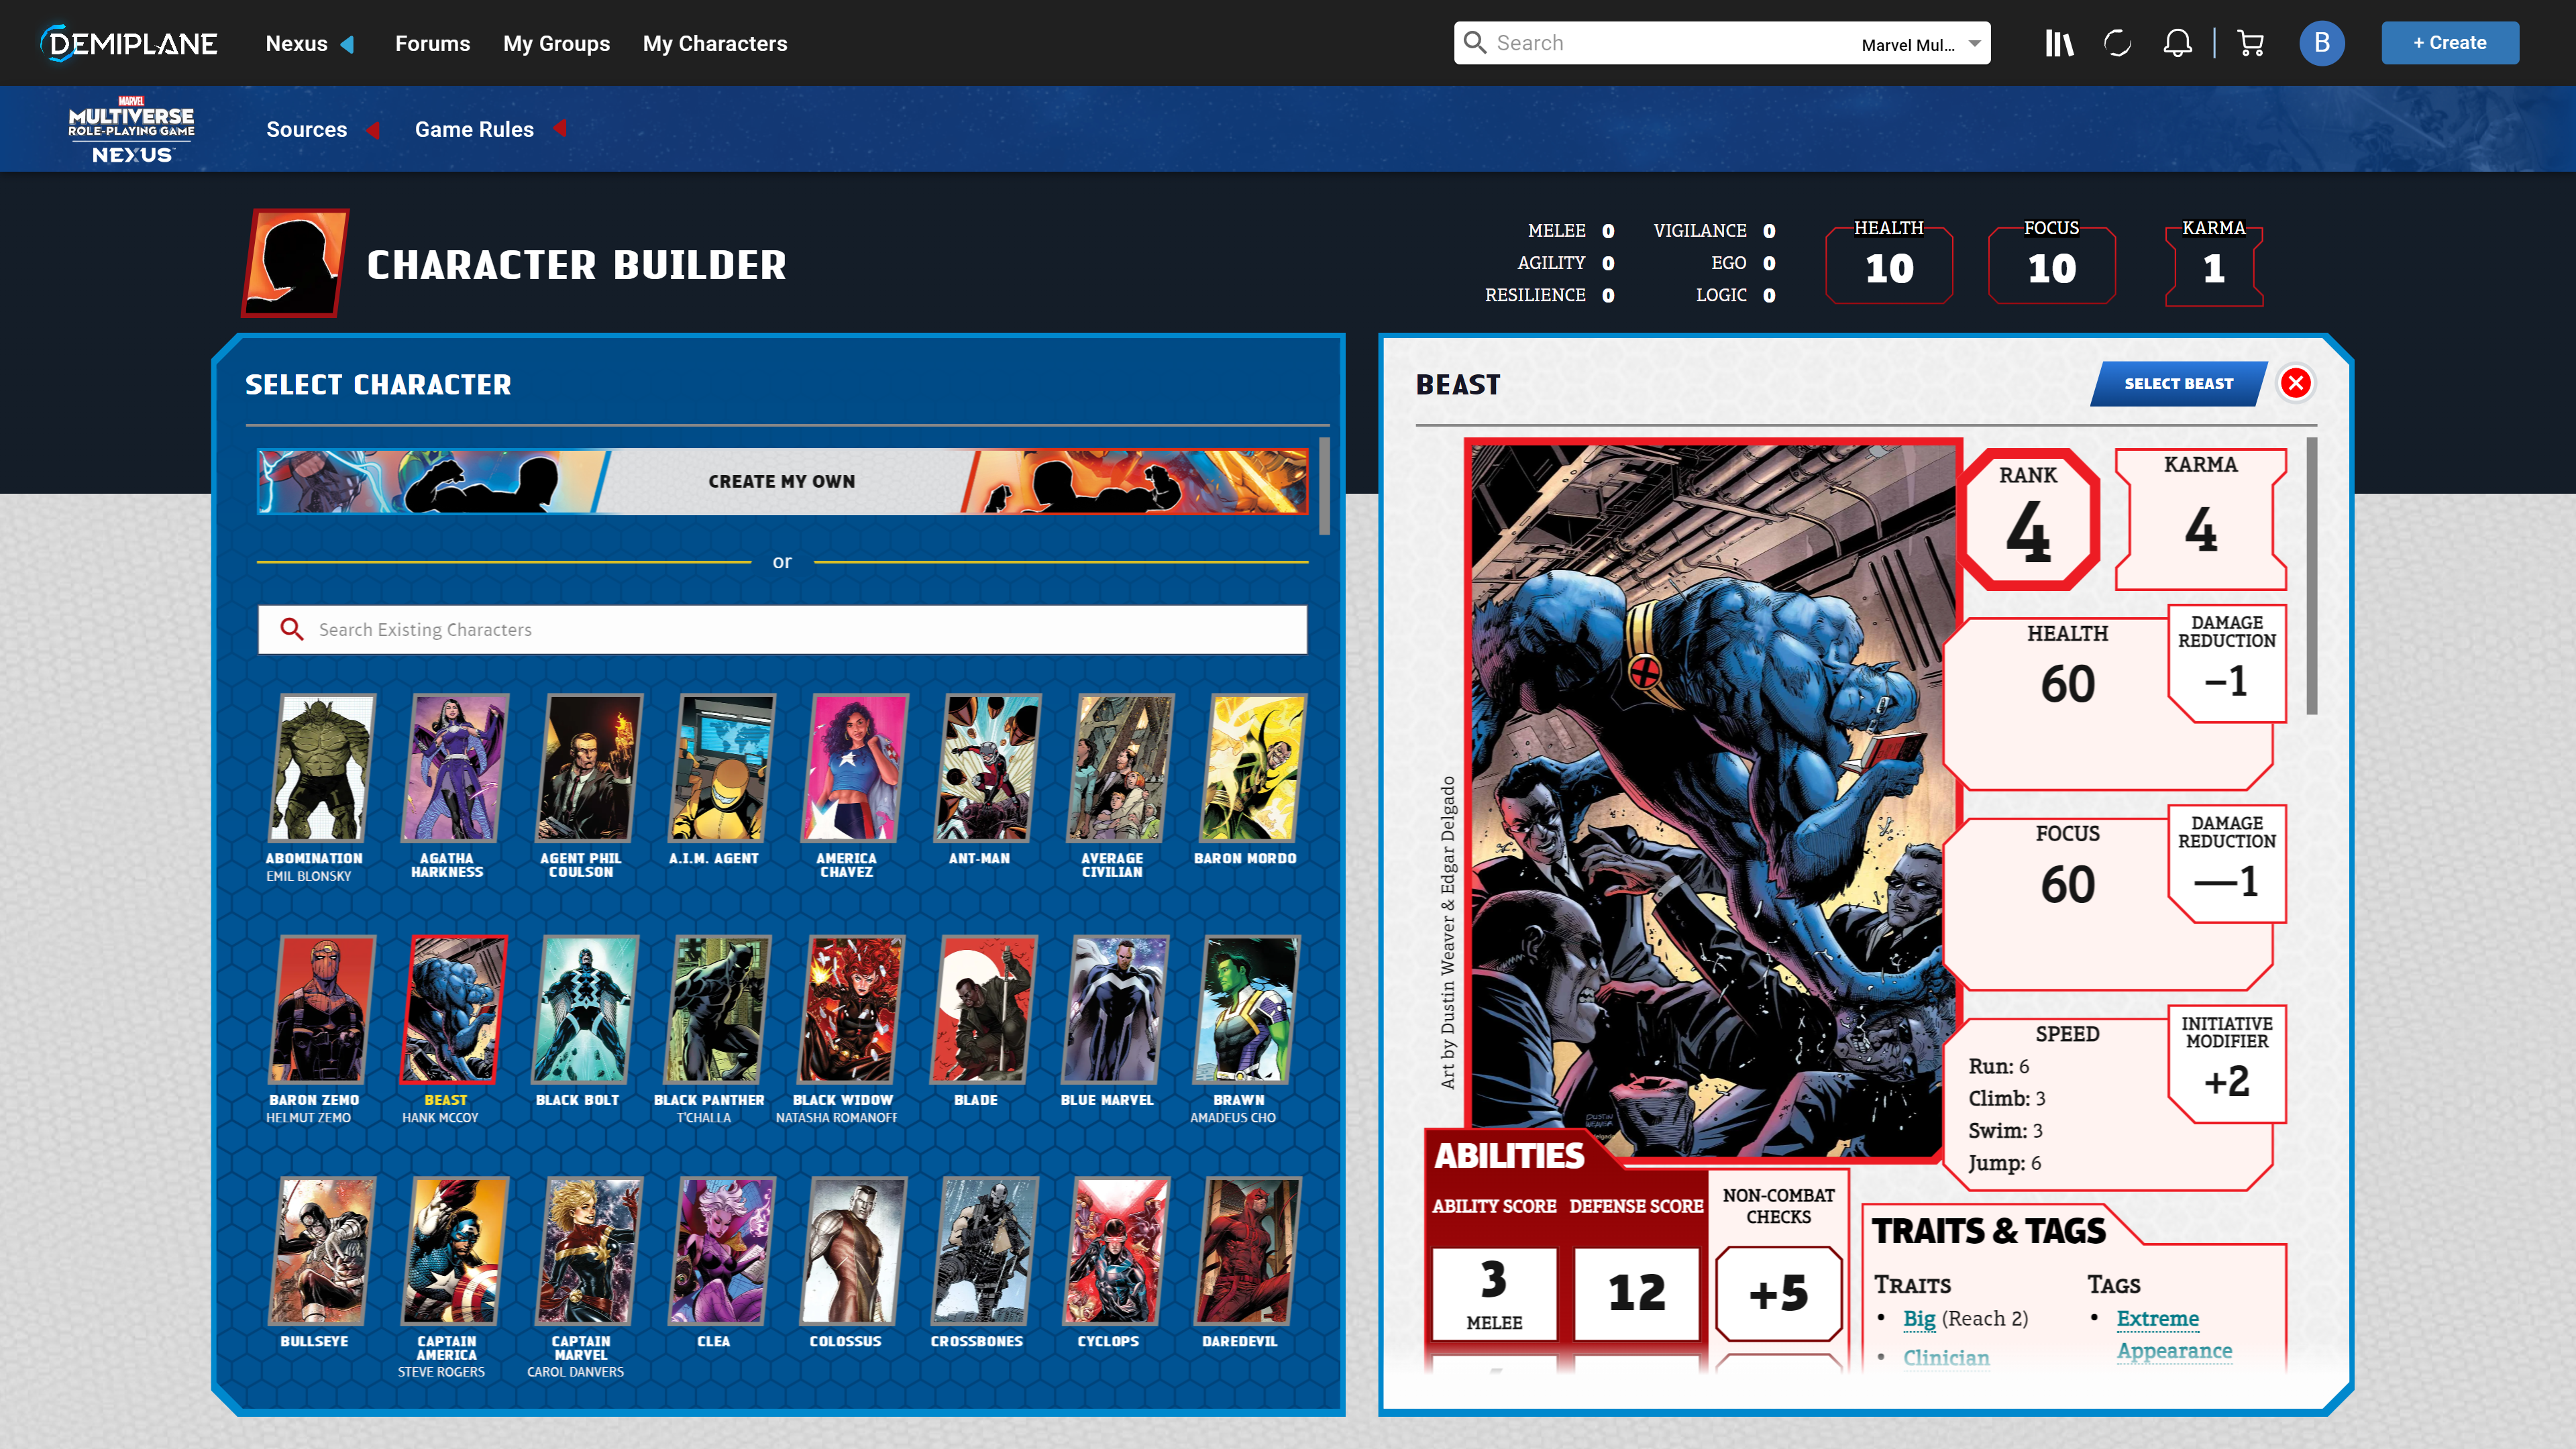Open the Marvel Multiverse Nexus logo
The width and height of the screenshot is (2576, 1449).
[131, 129]
